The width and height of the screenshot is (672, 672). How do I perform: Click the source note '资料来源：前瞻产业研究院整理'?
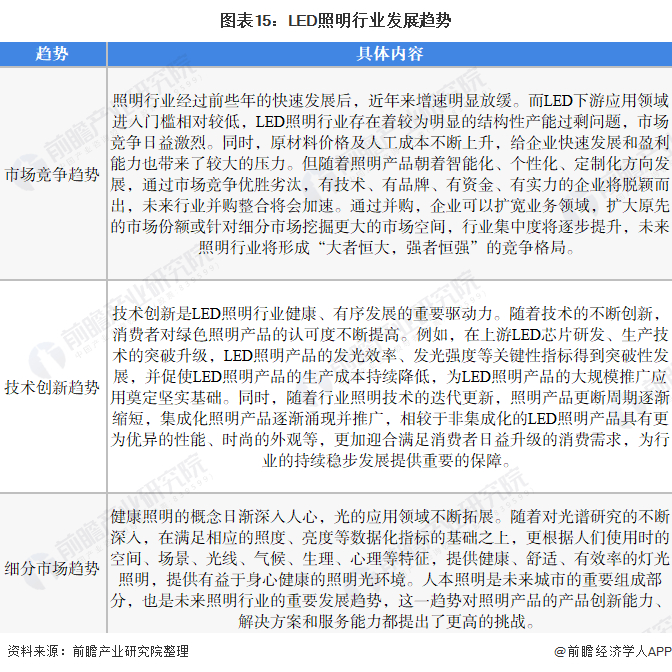(98, 651)
